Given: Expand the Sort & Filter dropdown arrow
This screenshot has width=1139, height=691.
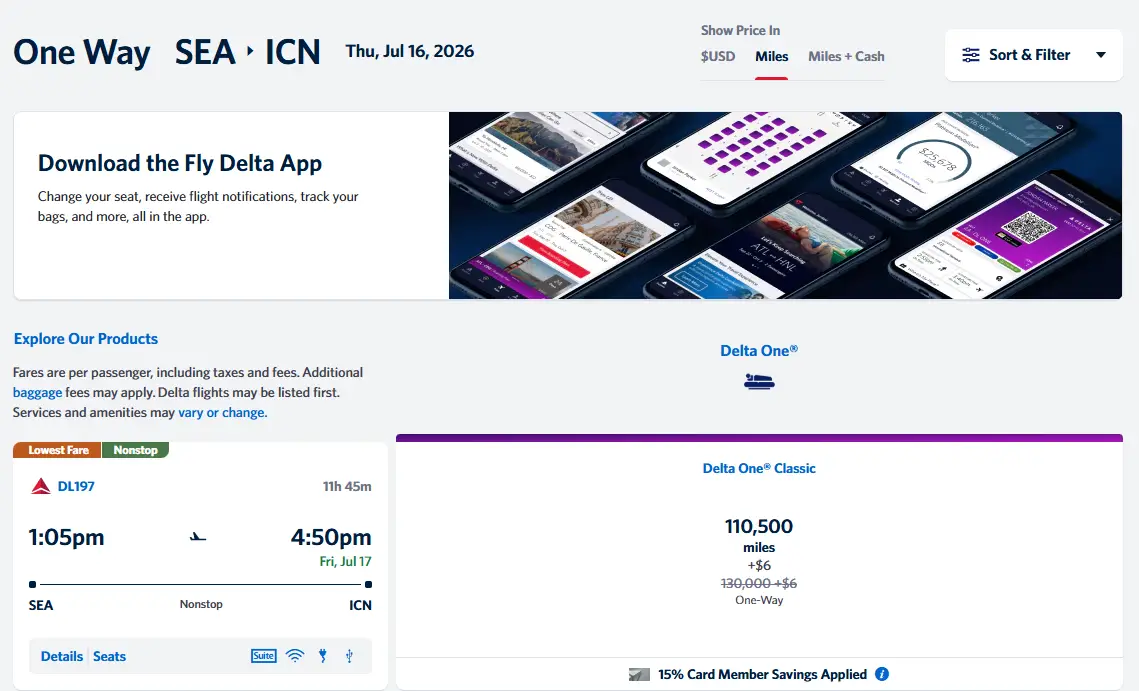Looking at the screenshot, I should click(1101, 55).
